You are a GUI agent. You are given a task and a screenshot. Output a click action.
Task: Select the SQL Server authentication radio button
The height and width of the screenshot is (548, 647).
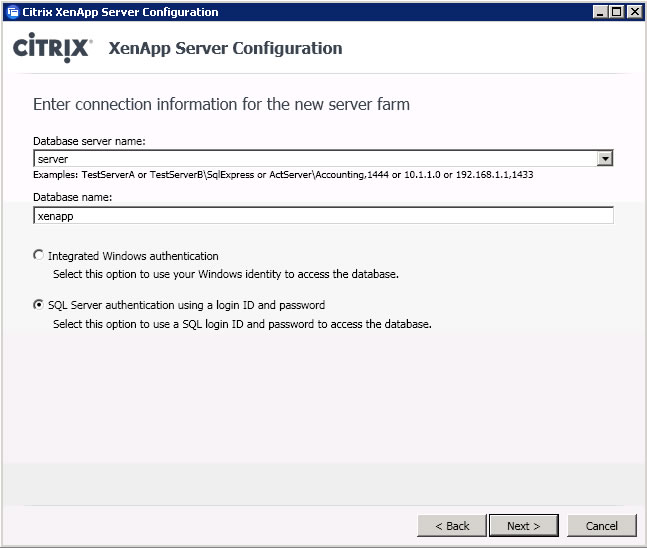[x=38, y=305]
